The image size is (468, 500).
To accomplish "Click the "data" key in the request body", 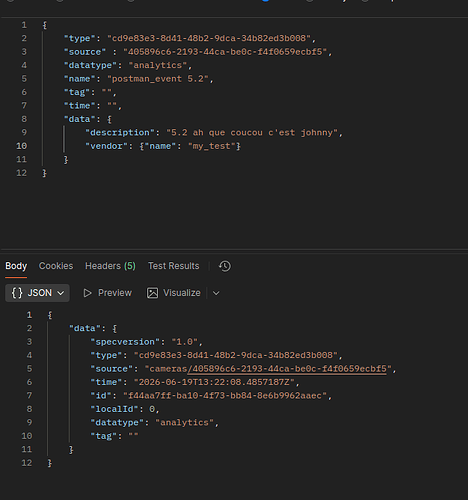I will click(80, 119).
